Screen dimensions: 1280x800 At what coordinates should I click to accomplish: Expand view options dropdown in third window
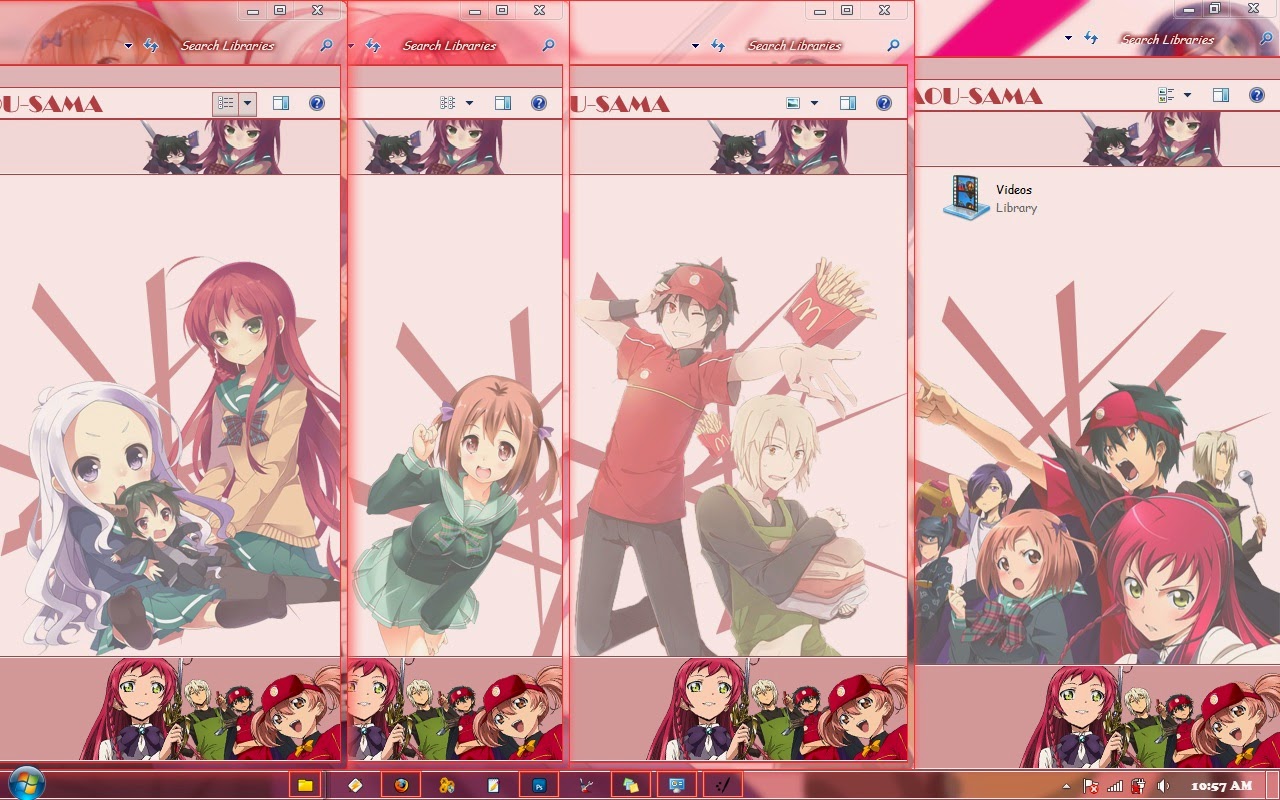click(x=814, y=103)
